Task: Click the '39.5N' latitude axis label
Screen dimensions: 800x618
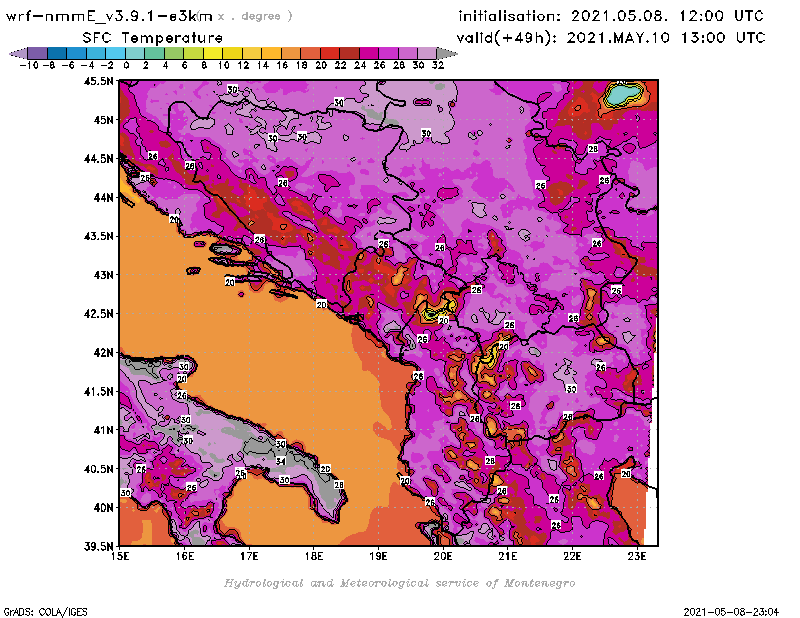Action: click(x=96, y=546)
